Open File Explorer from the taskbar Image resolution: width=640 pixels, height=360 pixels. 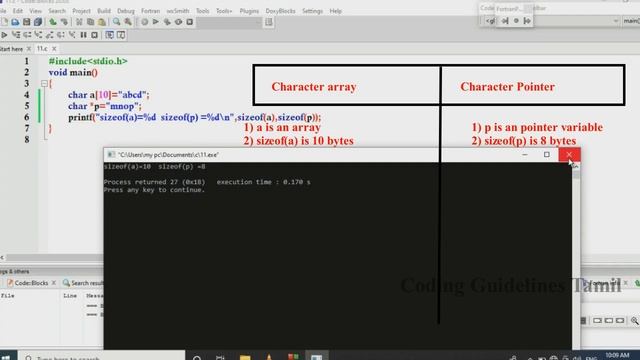(245, 357)
